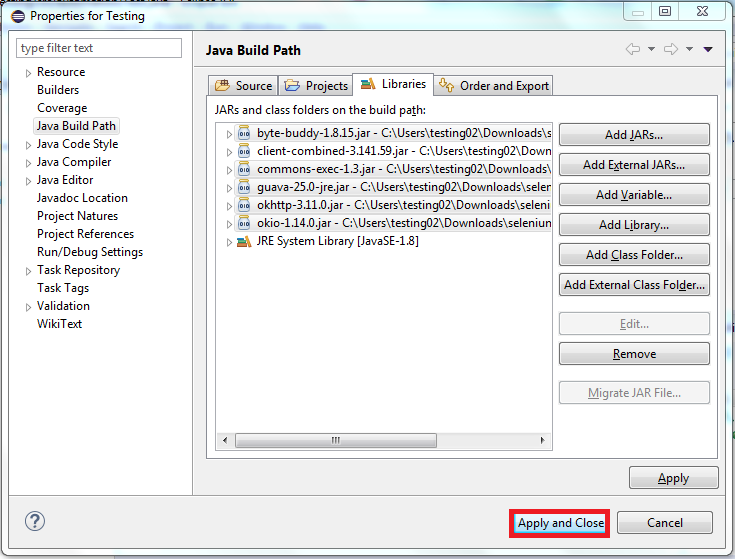Click Apply and Close button
This screenshot has height=559, width=735.
click(560, 523)
